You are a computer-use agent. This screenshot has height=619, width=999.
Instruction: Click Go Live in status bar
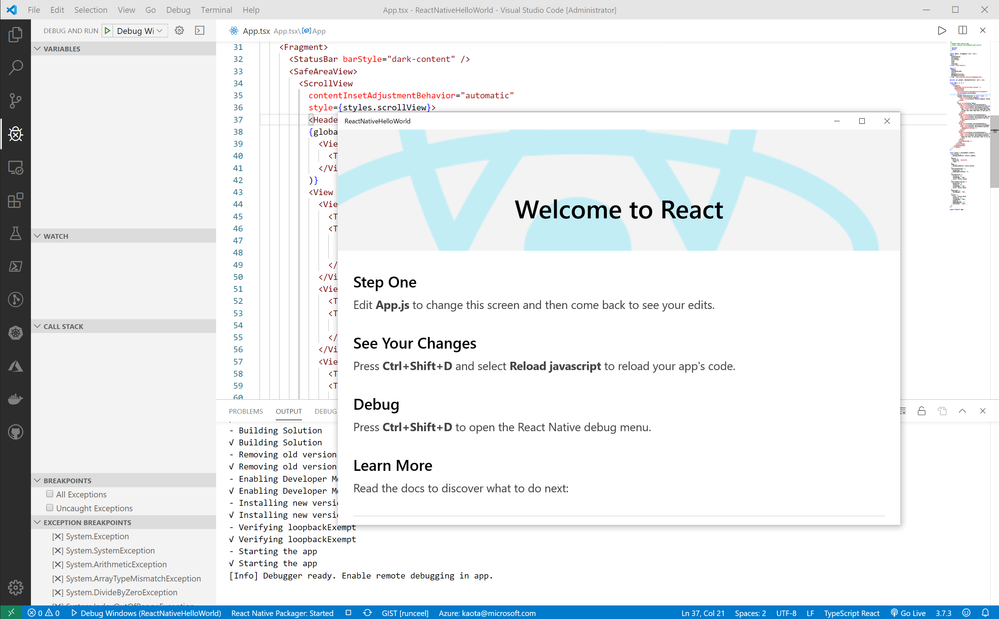pos(908,613)
